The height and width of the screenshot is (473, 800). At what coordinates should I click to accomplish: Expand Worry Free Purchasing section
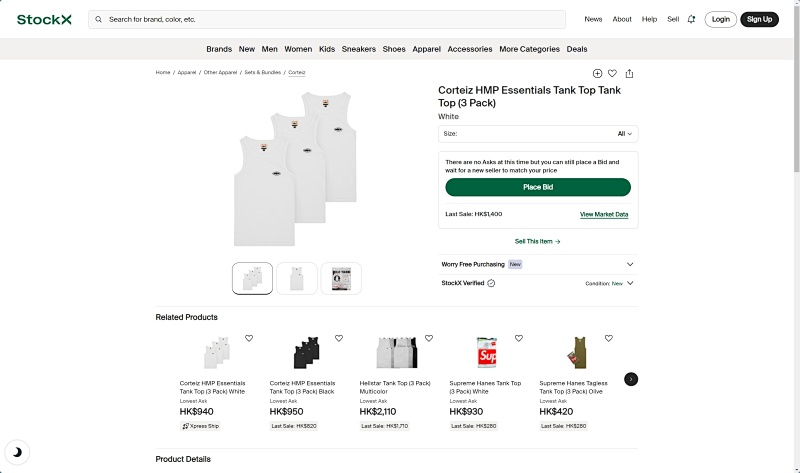538,264
